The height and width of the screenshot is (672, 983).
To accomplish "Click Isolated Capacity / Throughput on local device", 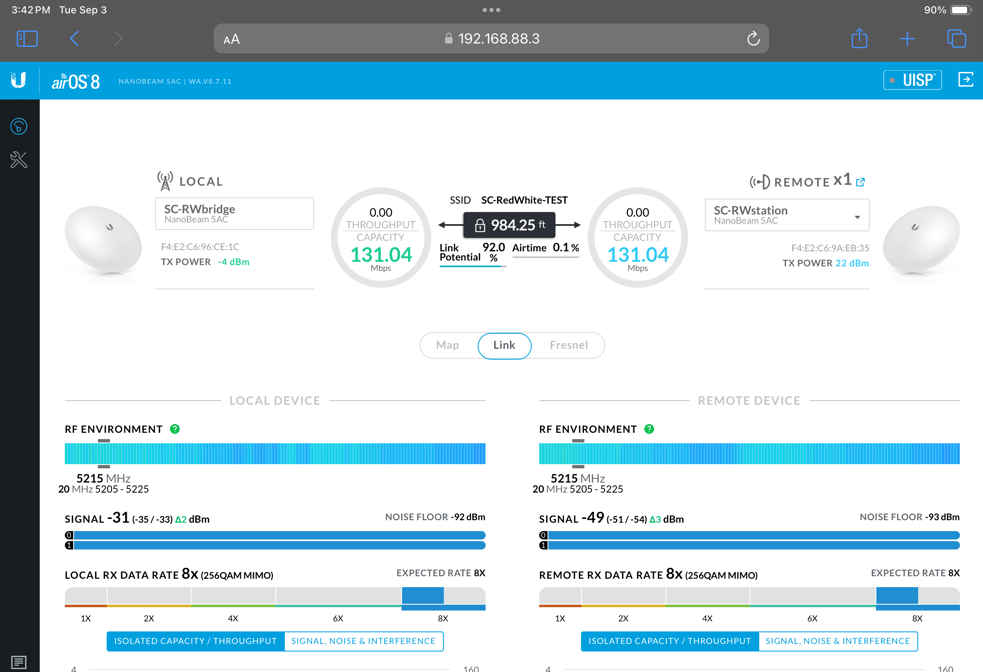I will click(194, 641).
